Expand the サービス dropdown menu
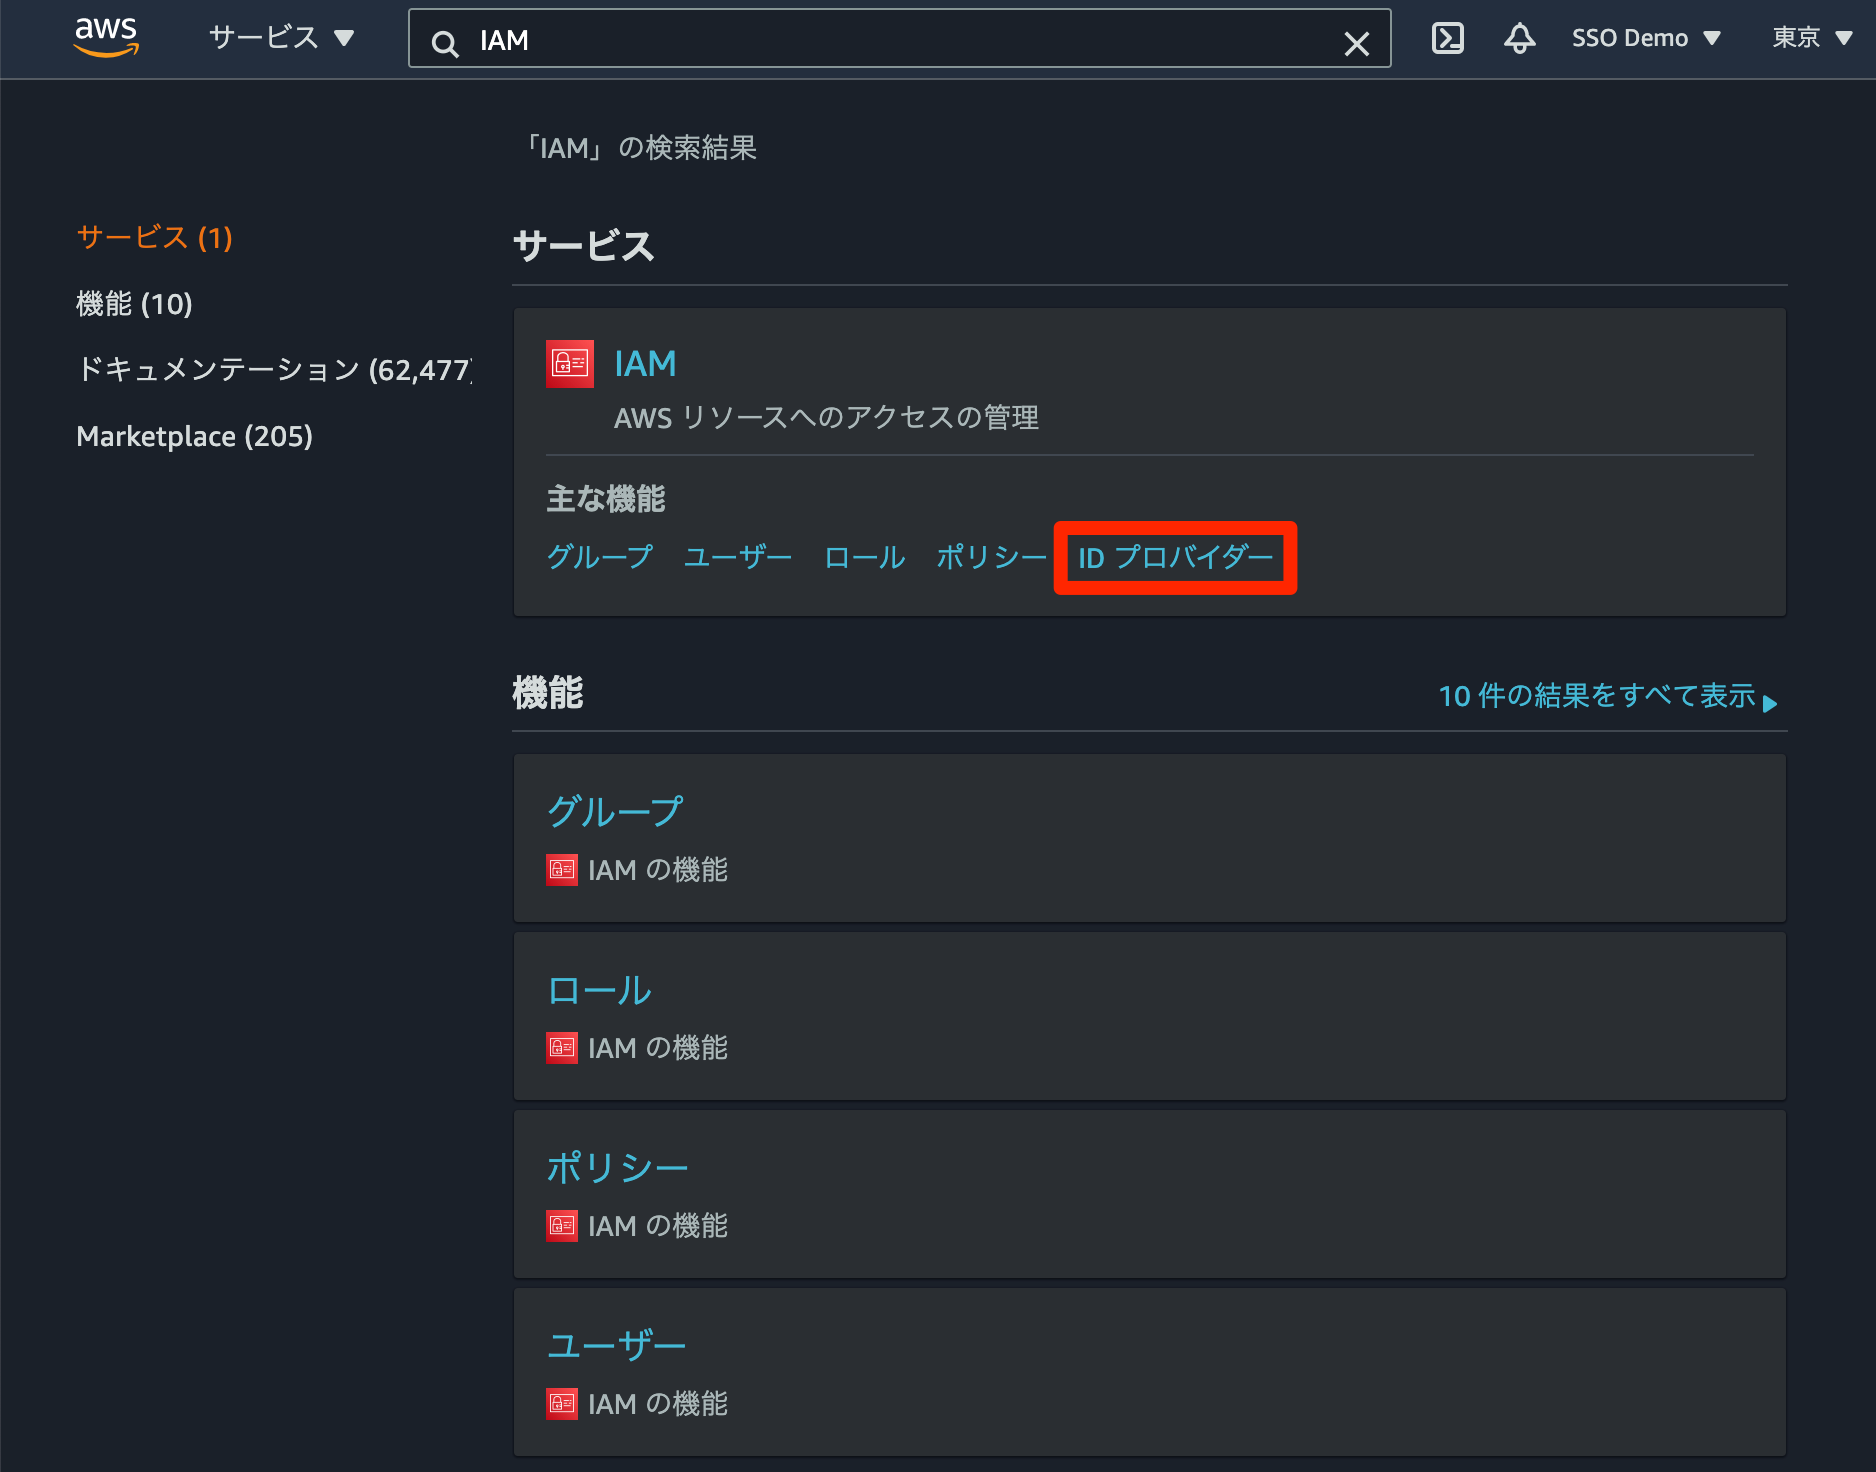 tap(281, 38)
